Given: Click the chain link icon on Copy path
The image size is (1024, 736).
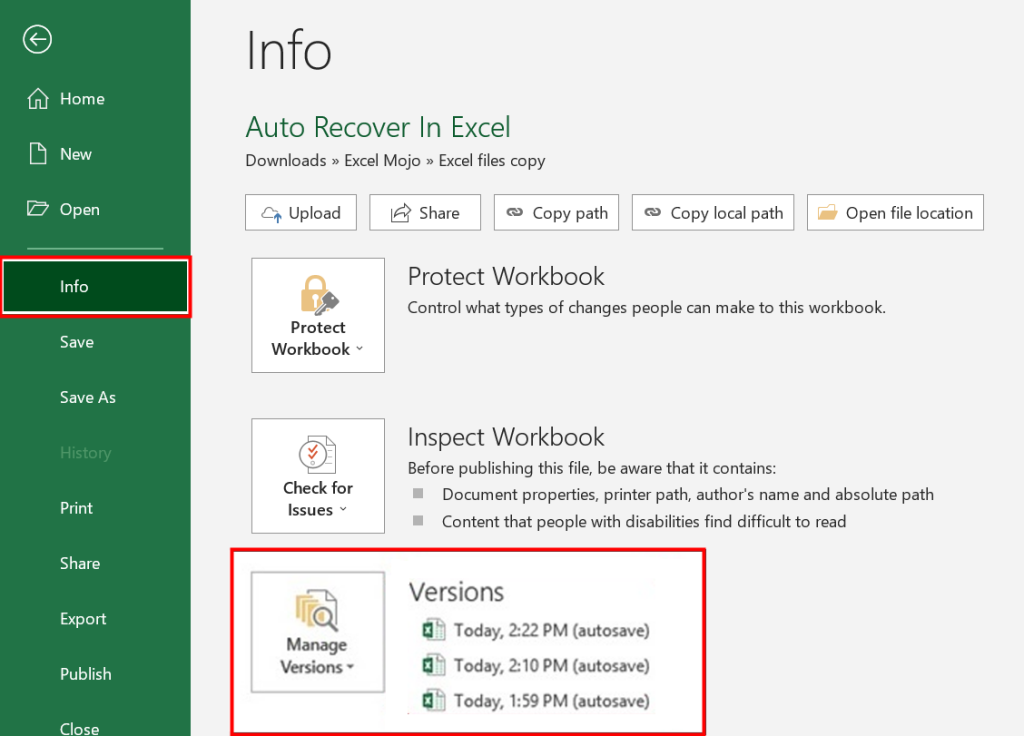Looking at the screenshot, I should (515, 212).
